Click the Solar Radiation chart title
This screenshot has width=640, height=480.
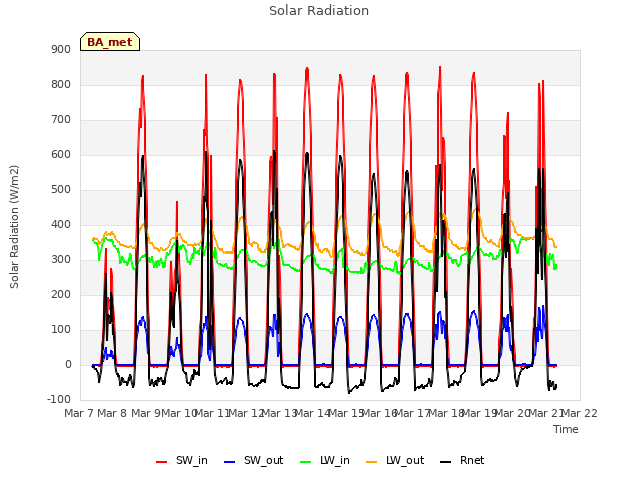319,11
